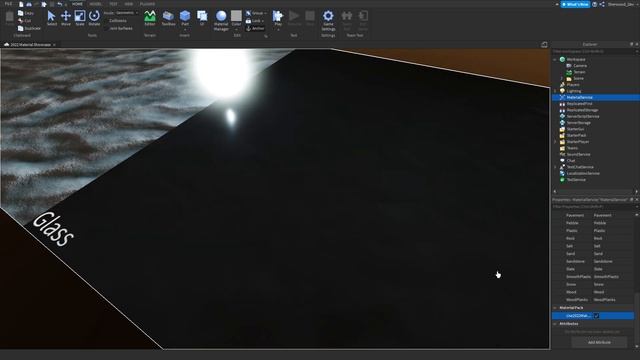Screen dimensions: 640x360
Task: Click the Play test button
Action: pos(278,19)
